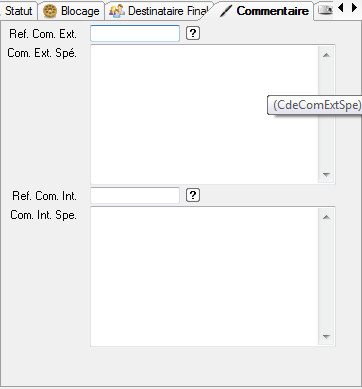This screenshot has width=362, height=389.
Task: Click the tab strip left arrow
Action: click(x=341, y=8)
